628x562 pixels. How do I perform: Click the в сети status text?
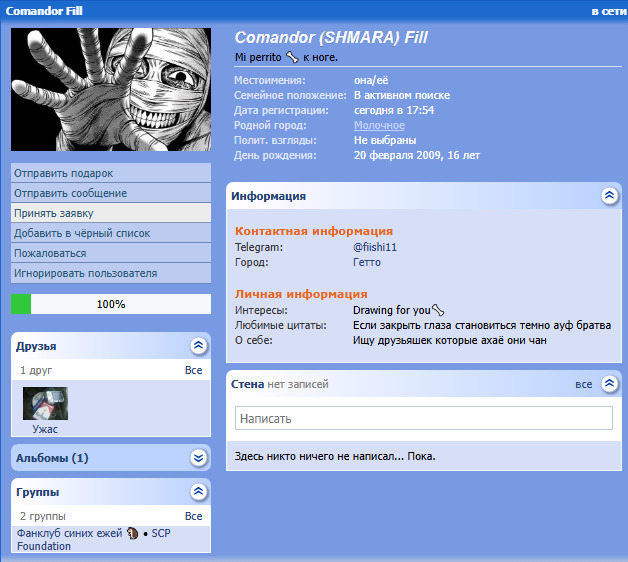click(x=609, y=12)
